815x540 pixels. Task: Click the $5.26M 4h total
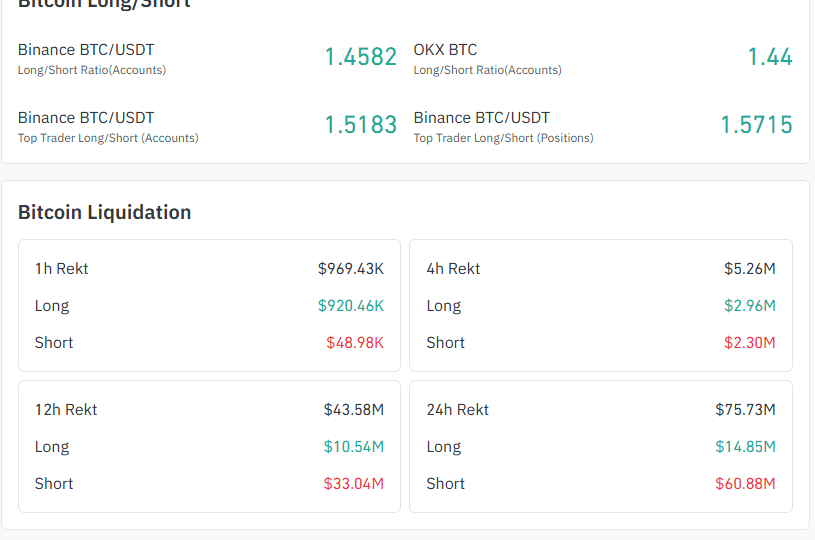pyautogui.click(x=750, y=269)
